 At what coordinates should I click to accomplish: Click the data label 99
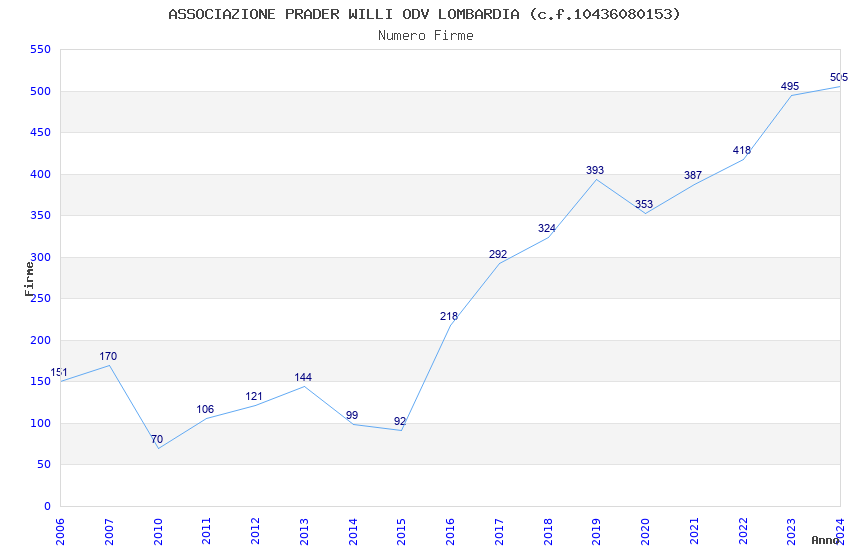(x=352, y=415)
